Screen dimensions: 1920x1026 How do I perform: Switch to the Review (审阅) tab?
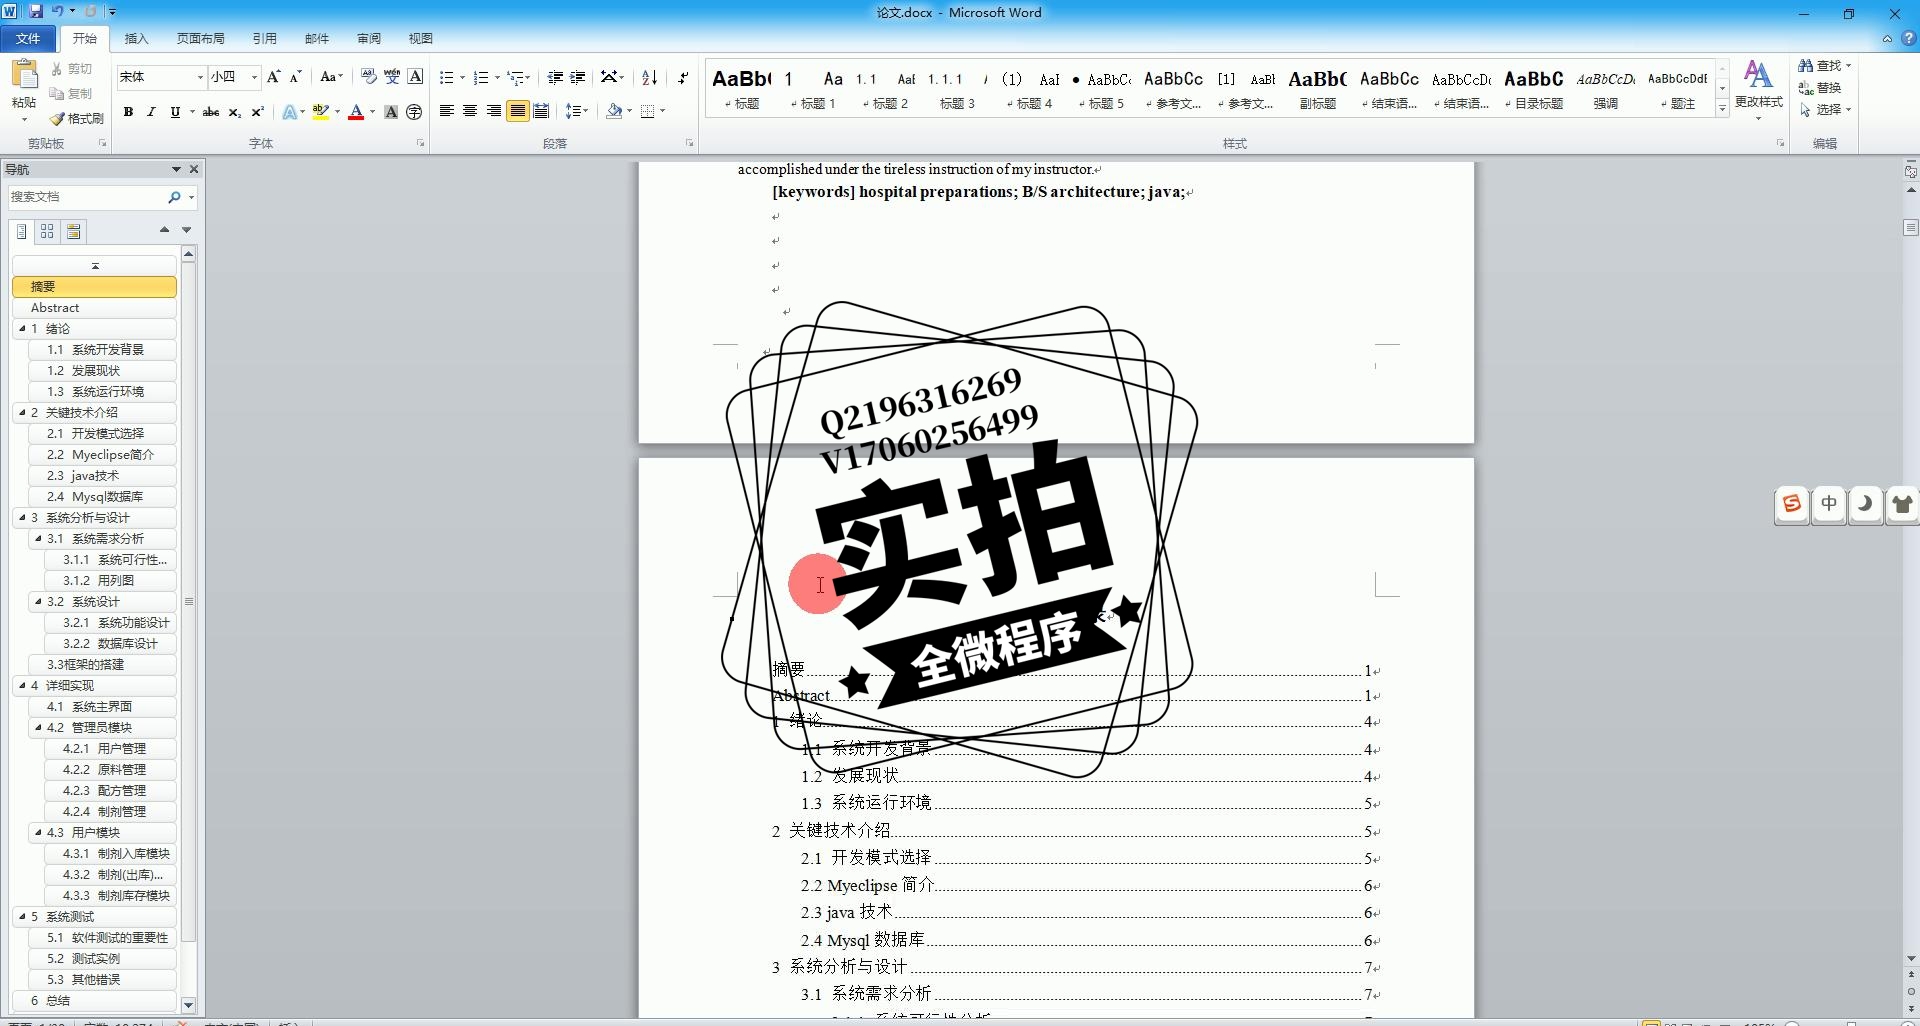(x=368, y=38)
